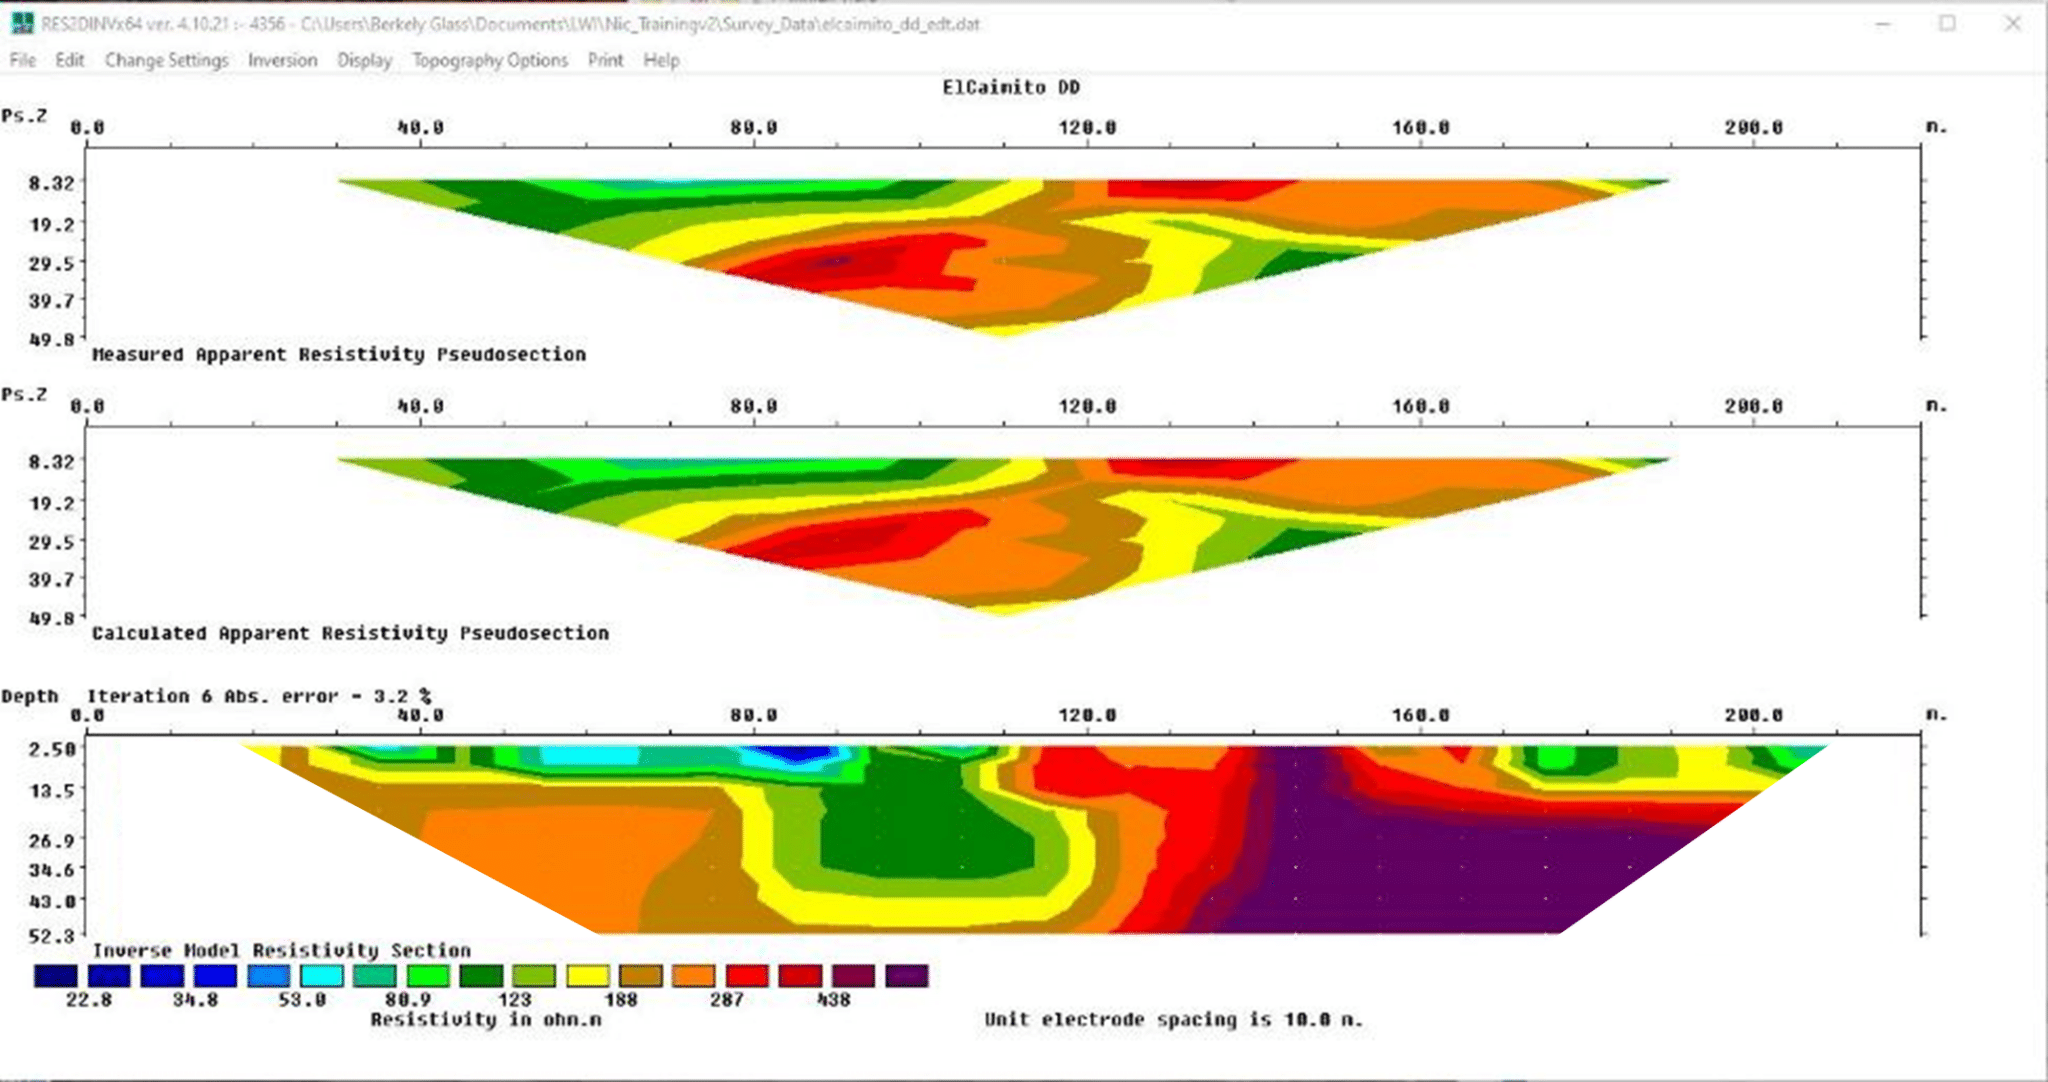Click the orange legend color swatch
The width and height of the screenshot is (2048, 1082).
[694, 976]
